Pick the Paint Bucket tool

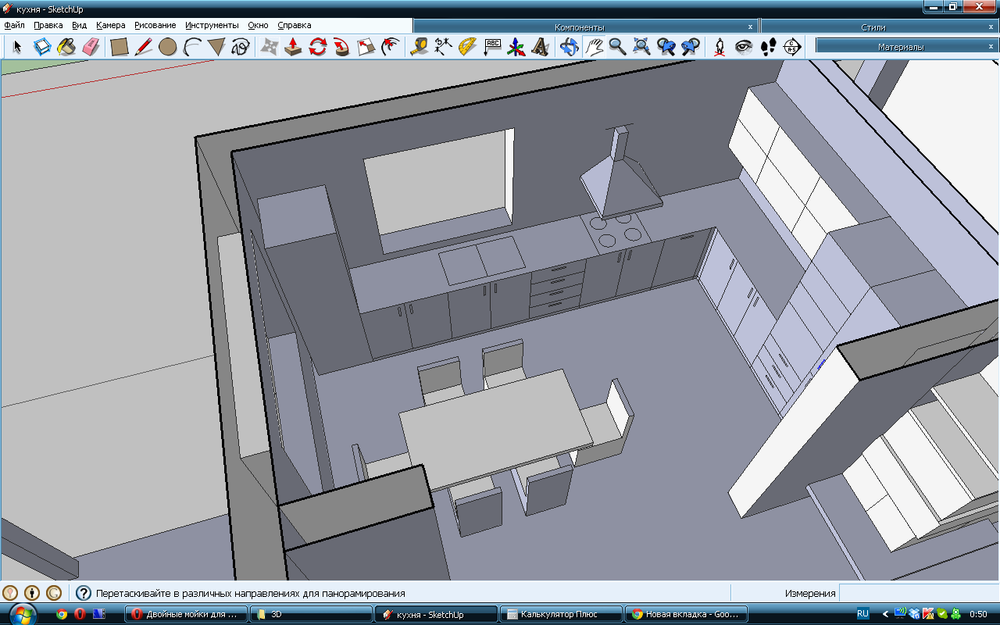pyautogui.click(x=66, y=47)
